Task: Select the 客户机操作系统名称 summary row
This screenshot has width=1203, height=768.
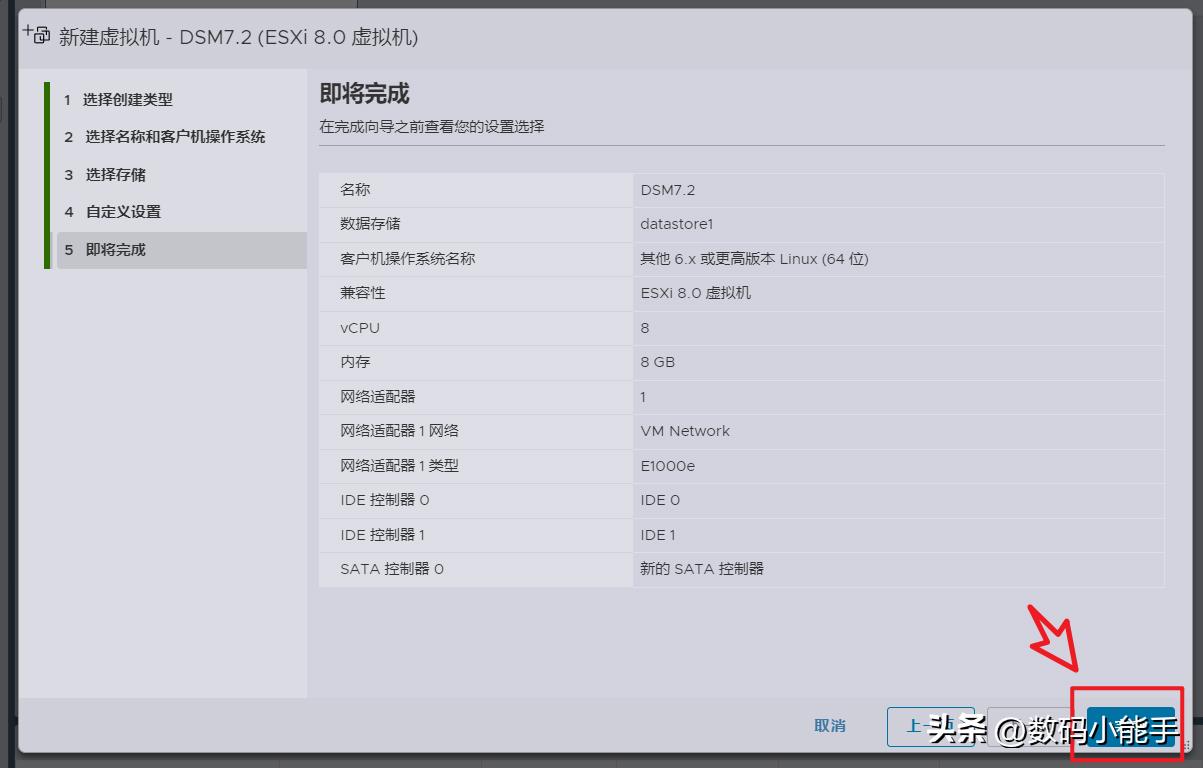Action: pos(740,259)
